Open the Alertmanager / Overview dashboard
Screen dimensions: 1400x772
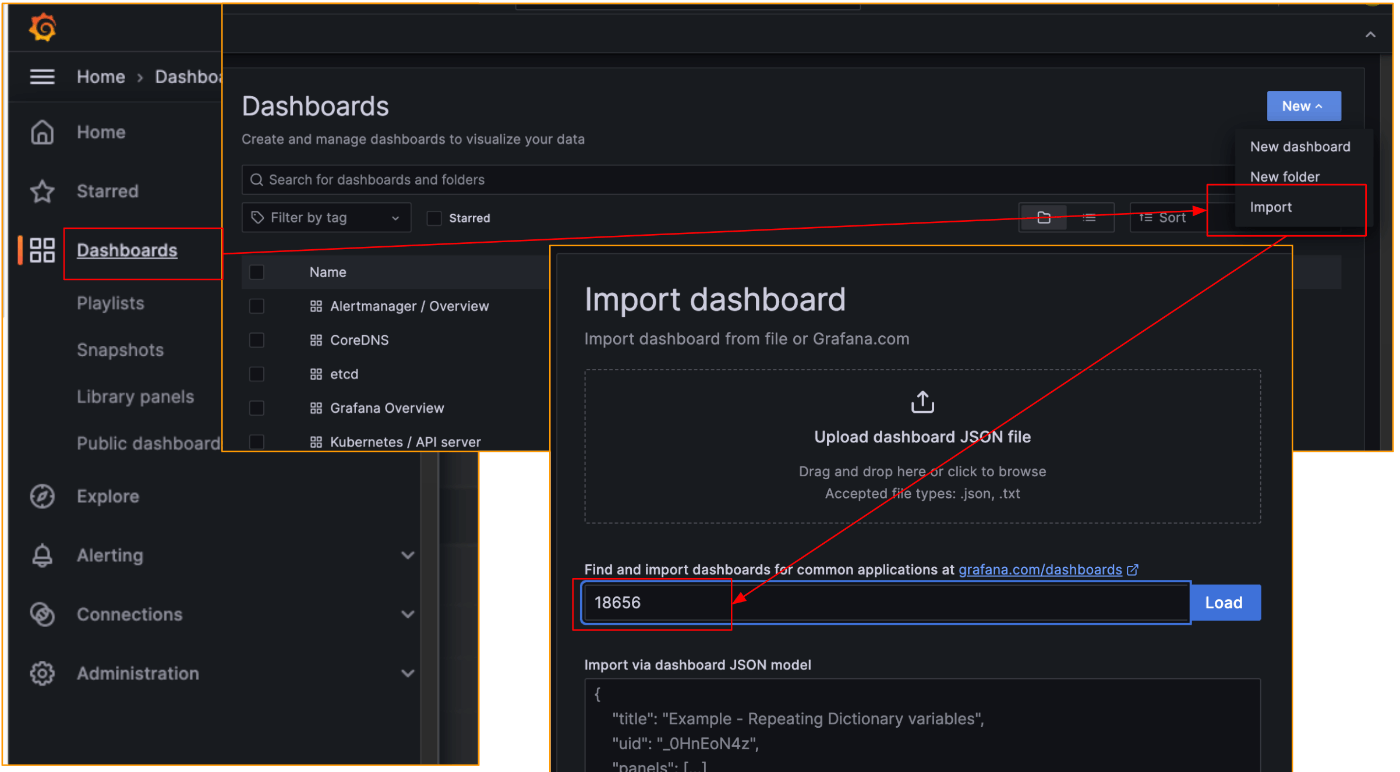409,306
